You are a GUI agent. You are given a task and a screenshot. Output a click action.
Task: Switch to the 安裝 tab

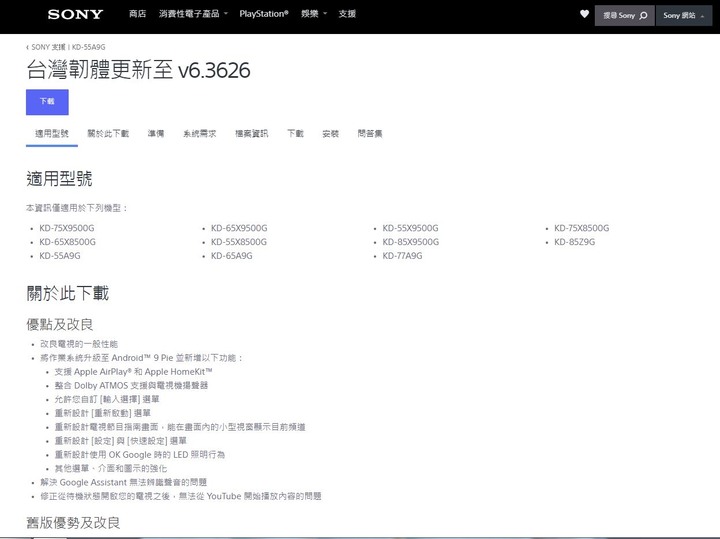(x=330, y=134)
